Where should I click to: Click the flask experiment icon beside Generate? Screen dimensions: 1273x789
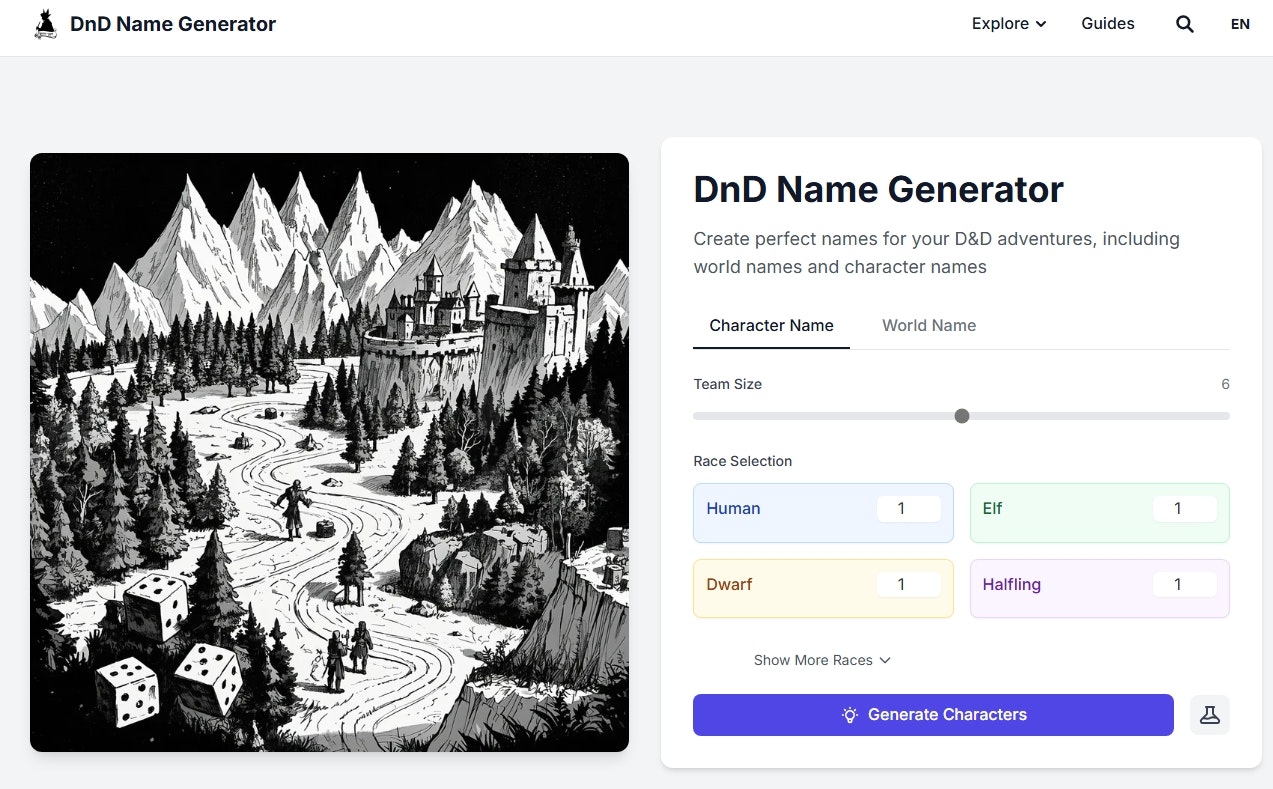click(x=1209, y=714)
